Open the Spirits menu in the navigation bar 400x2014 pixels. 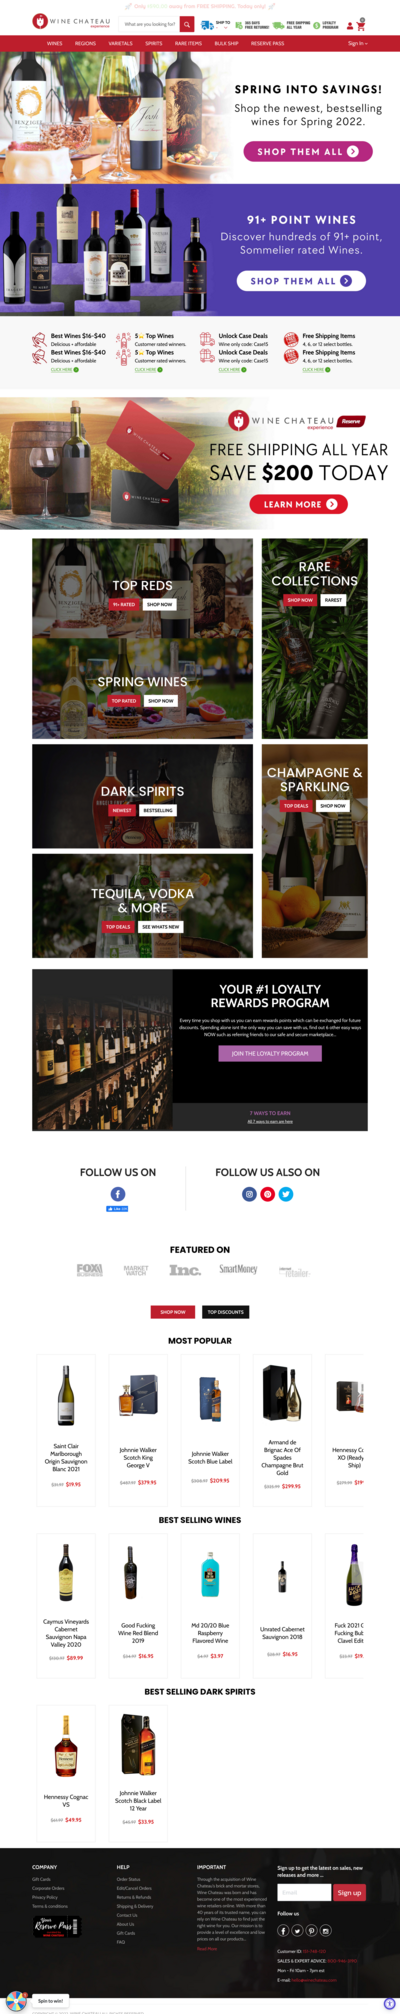(154, 44)
